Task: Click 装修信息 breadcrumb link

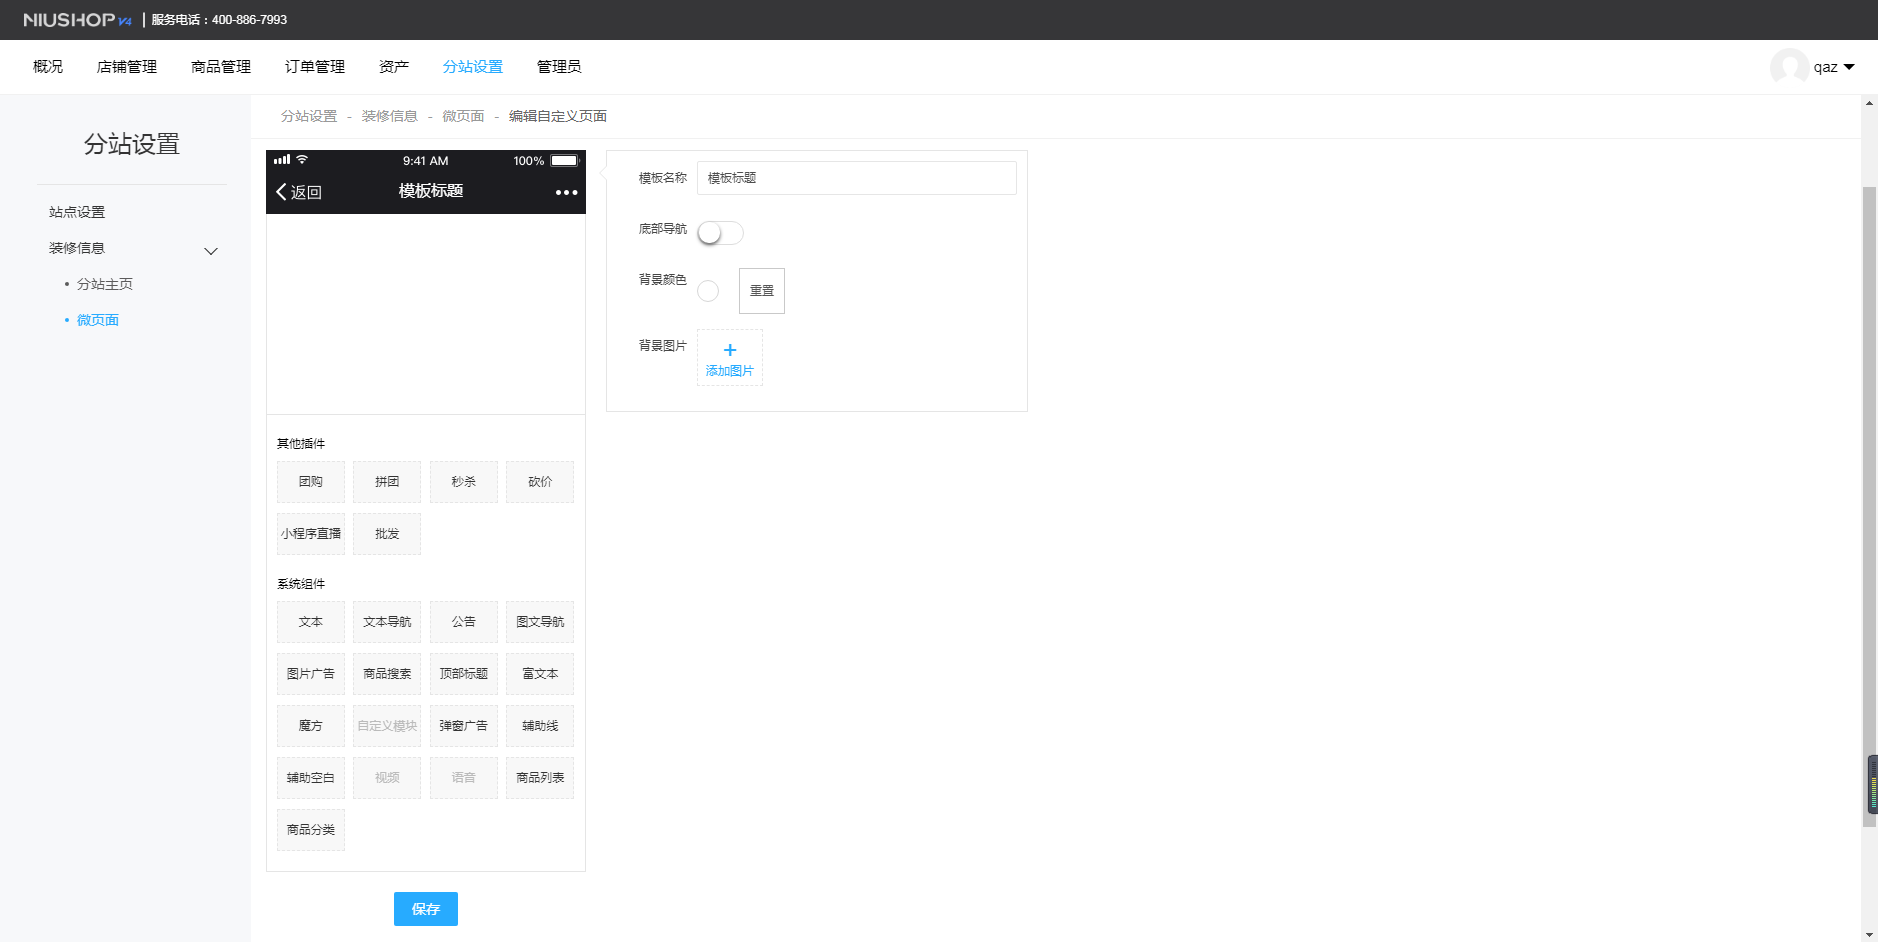Action: [x=390, y=116]
